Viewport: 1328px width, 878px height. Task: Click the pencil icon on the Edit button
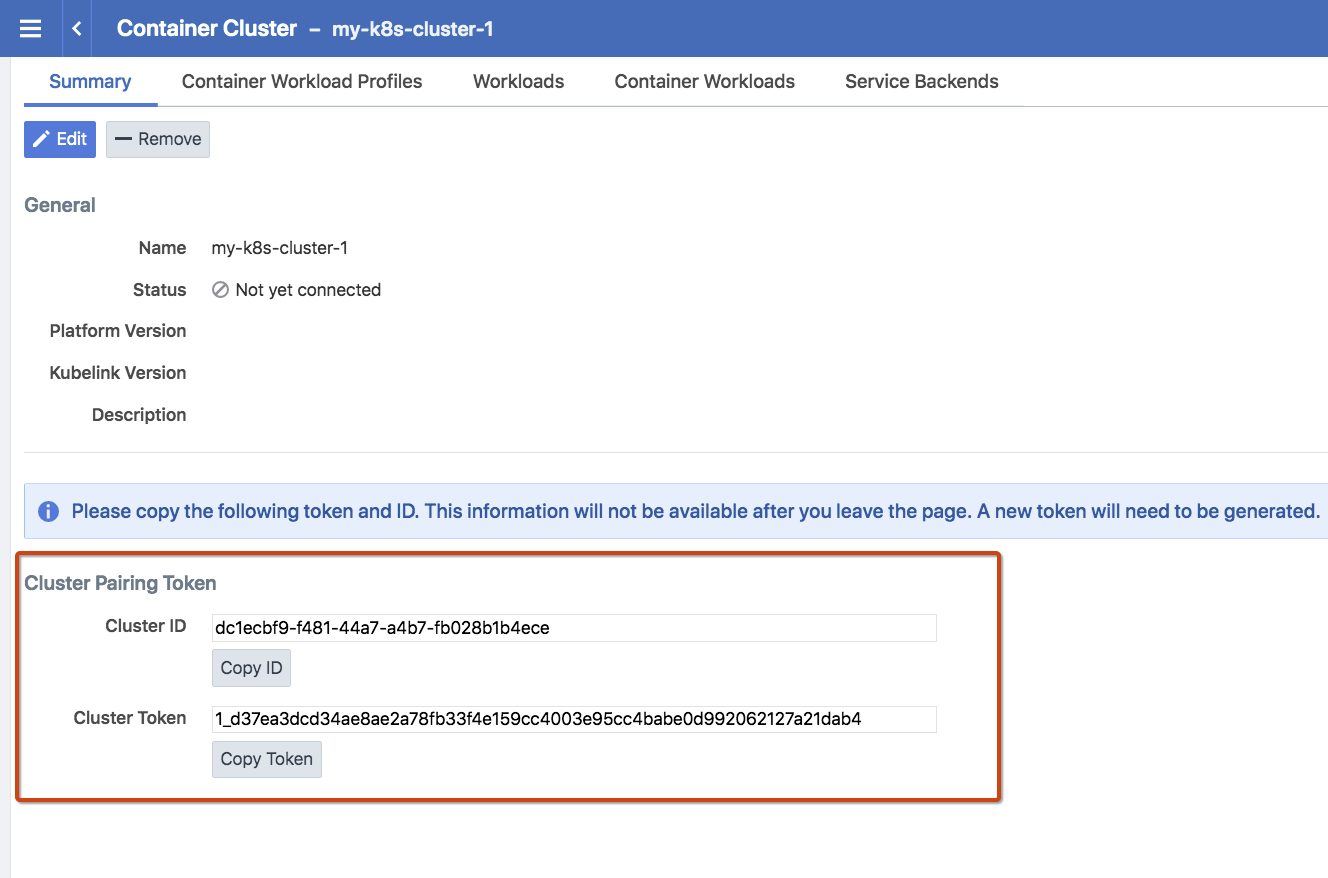(41, 139)
